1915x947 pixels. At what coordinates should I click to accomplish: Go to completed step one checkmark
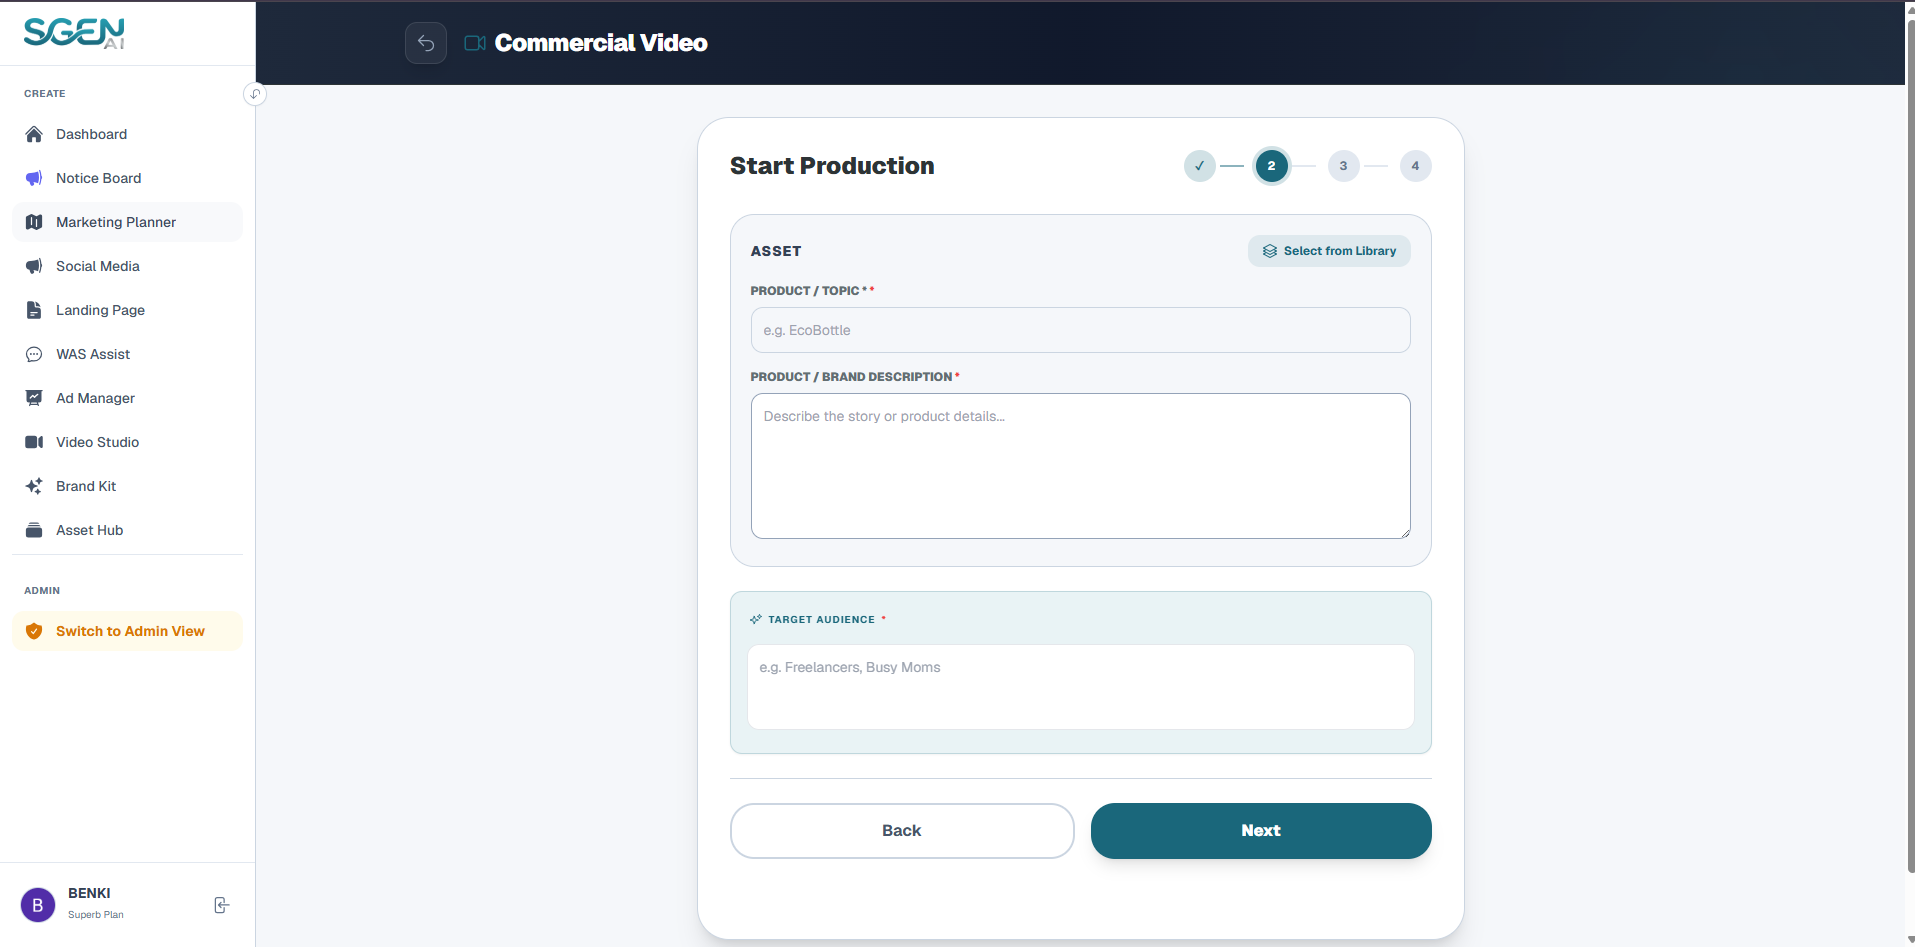[1200, 166]
